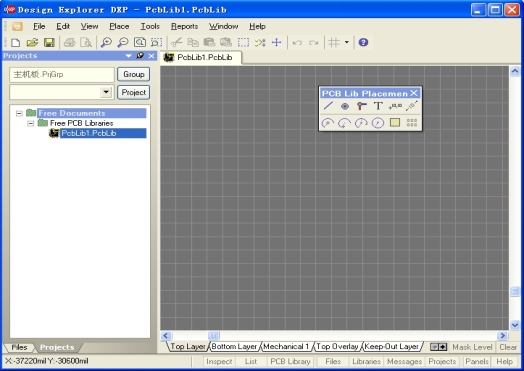Open the Tools menu
The width and height of the screenshot is (524, 371).
[x=150, y=26]
